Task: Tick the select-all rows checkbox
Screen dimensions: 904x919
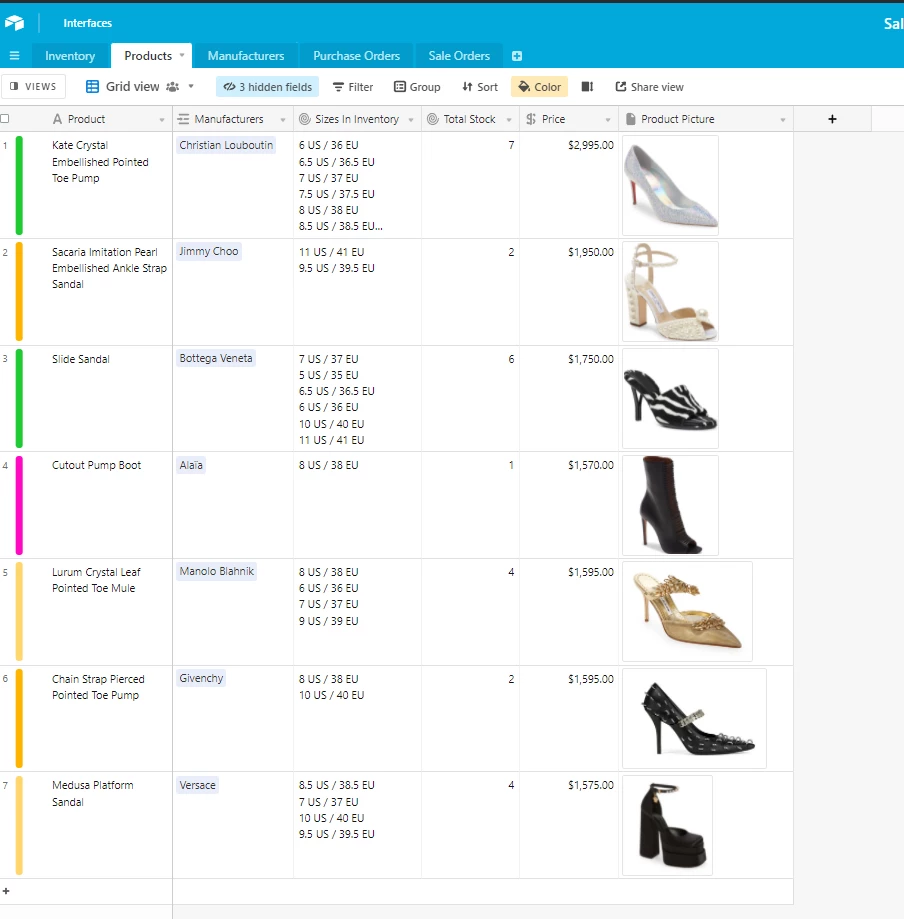Action: coord(5,119)
